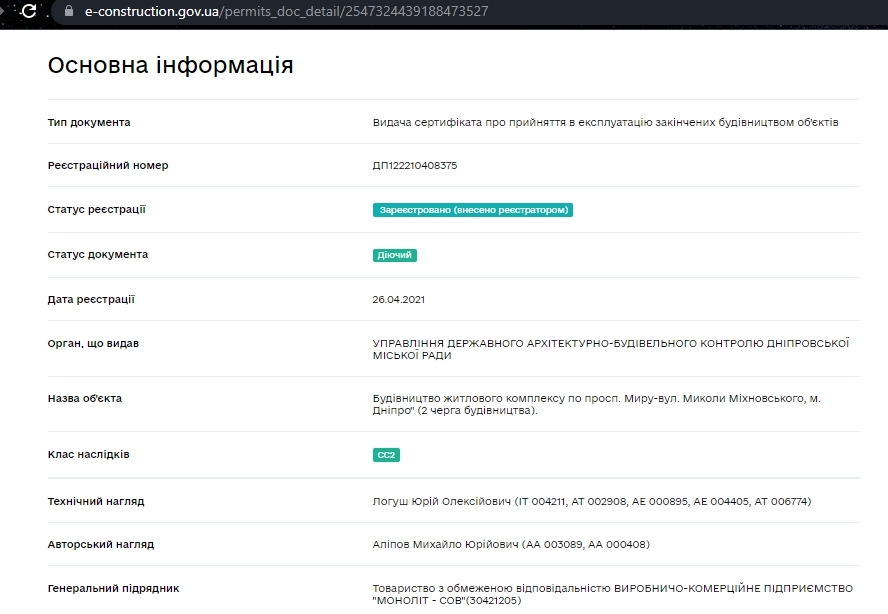Click the padlock site security icon
This screenshot has width=888, height=614.
tap(69, 11)
